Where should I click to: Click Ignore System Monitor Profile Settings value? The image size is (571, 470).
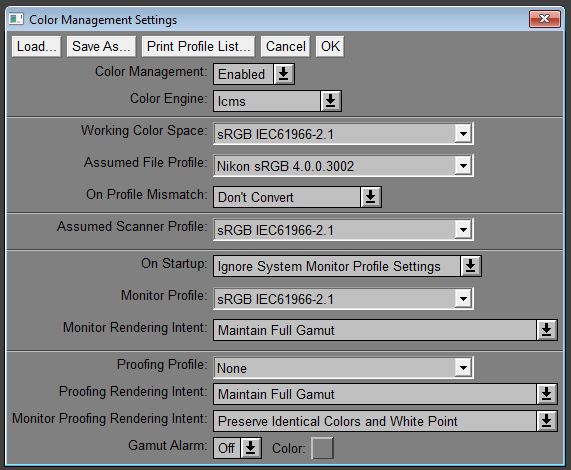pyautogui.click(x=337, y=266)
